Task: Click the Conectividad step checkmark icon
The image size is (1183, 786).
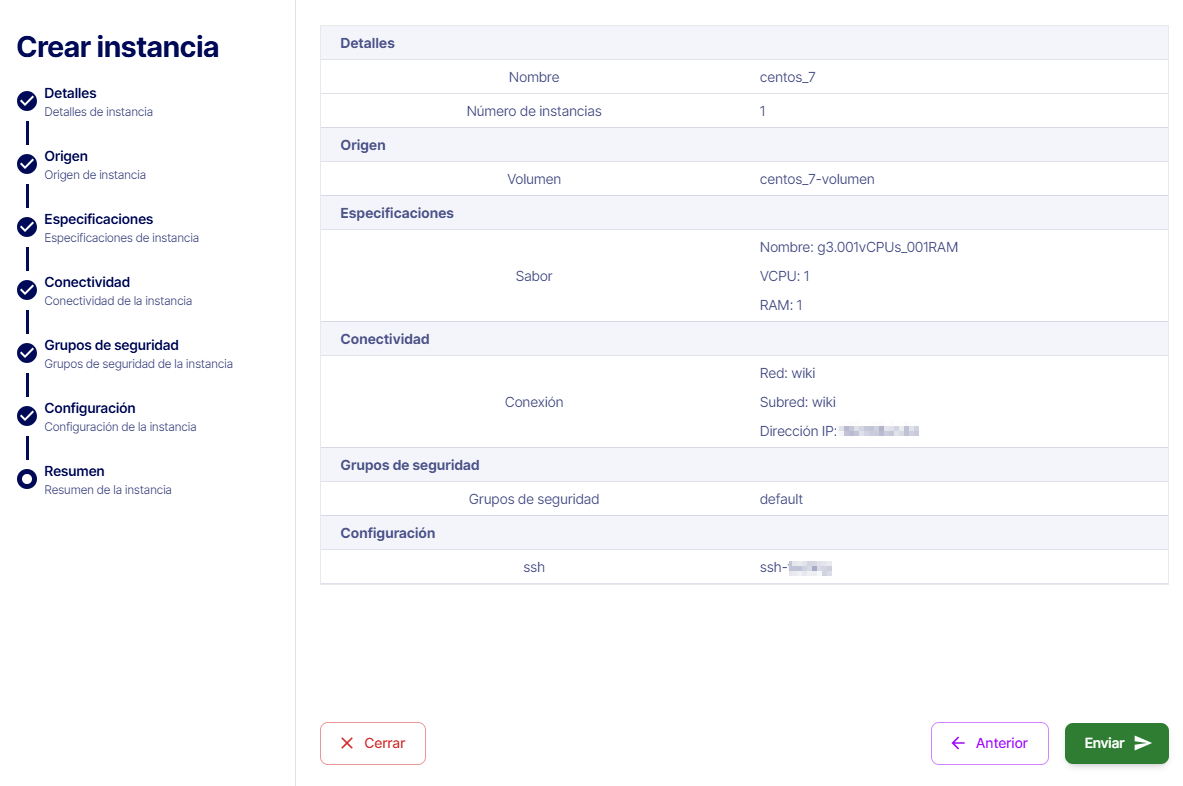Action: (x=27, y=290)
